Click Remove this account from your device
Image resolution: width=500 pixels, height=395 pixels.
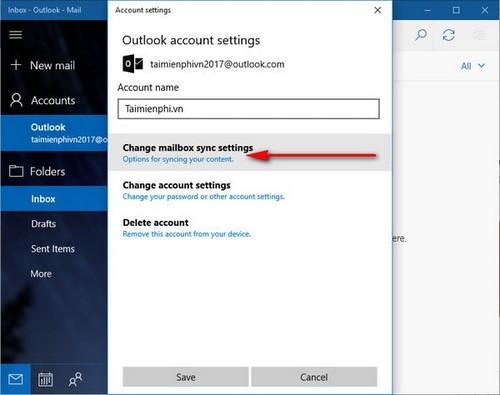187,234
